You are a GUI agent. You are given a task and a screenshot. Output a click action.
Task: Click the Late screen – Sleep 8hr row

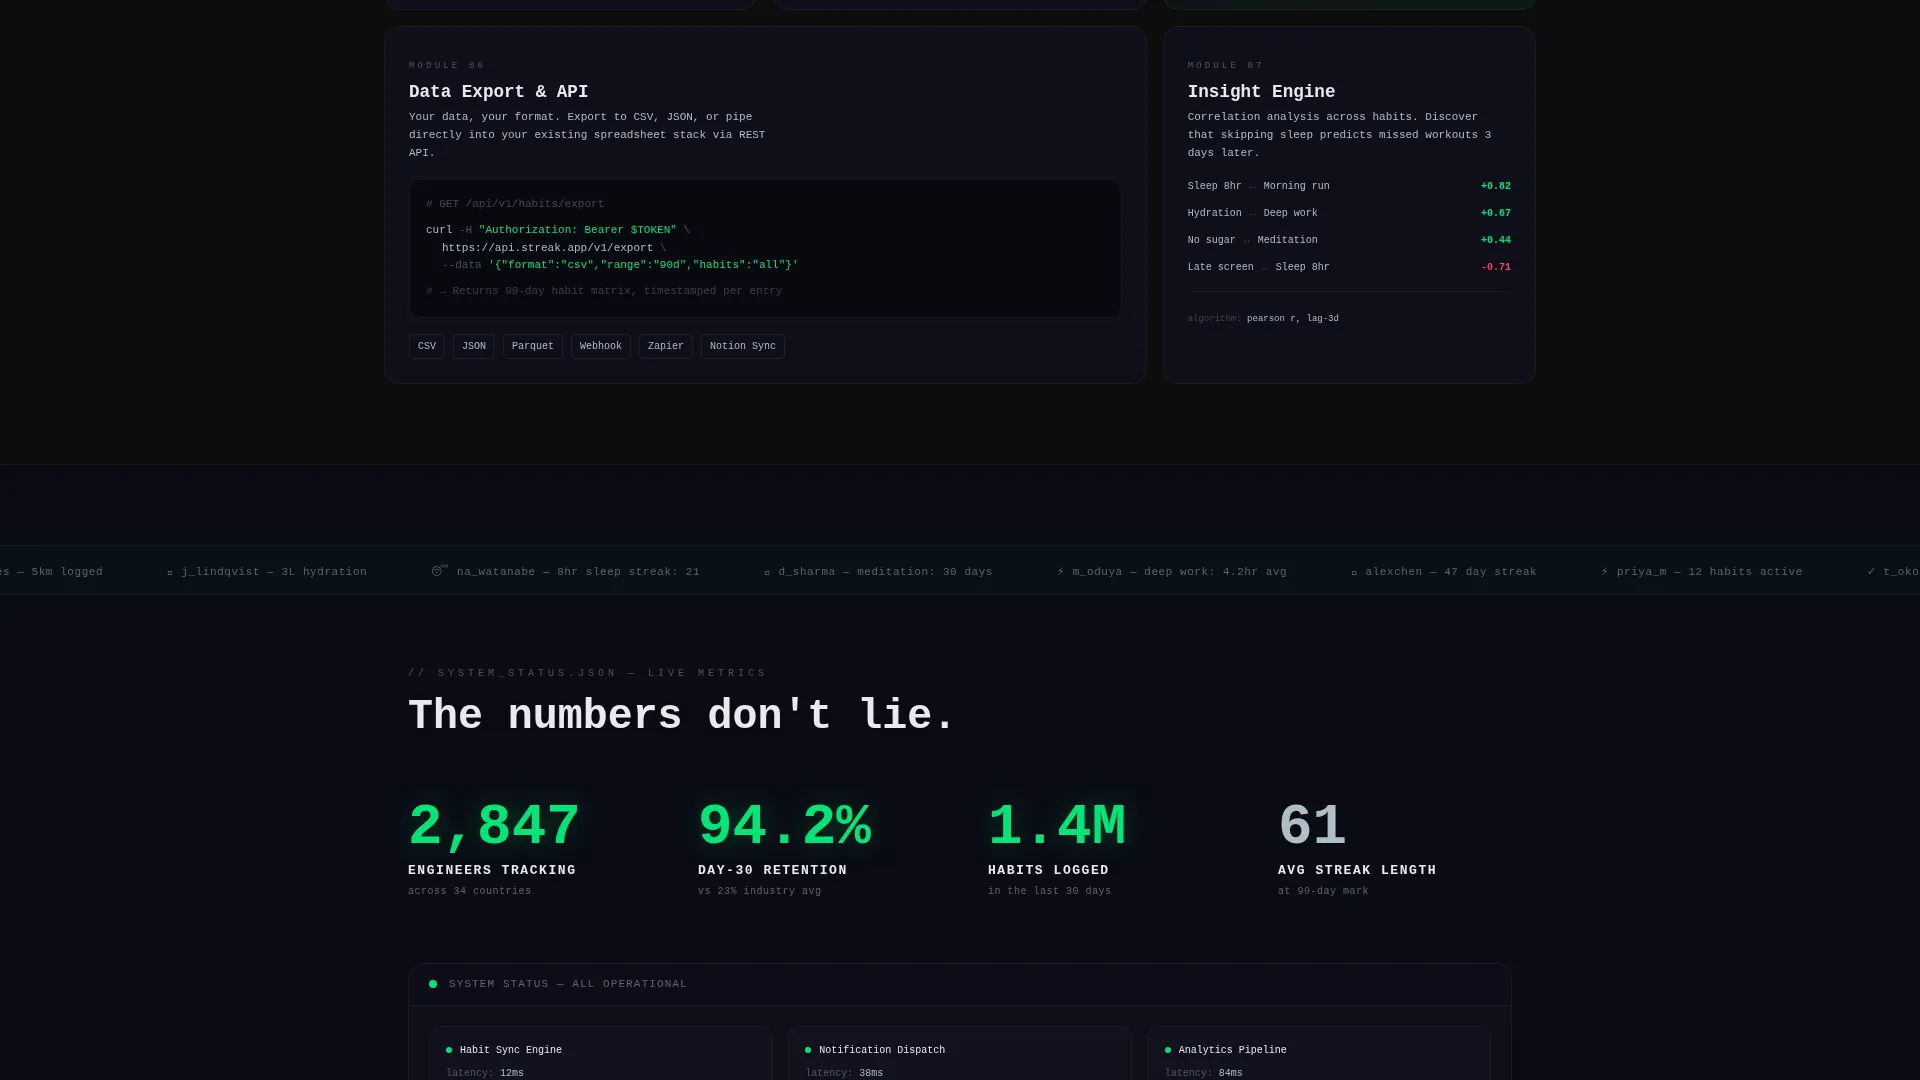1349,267
